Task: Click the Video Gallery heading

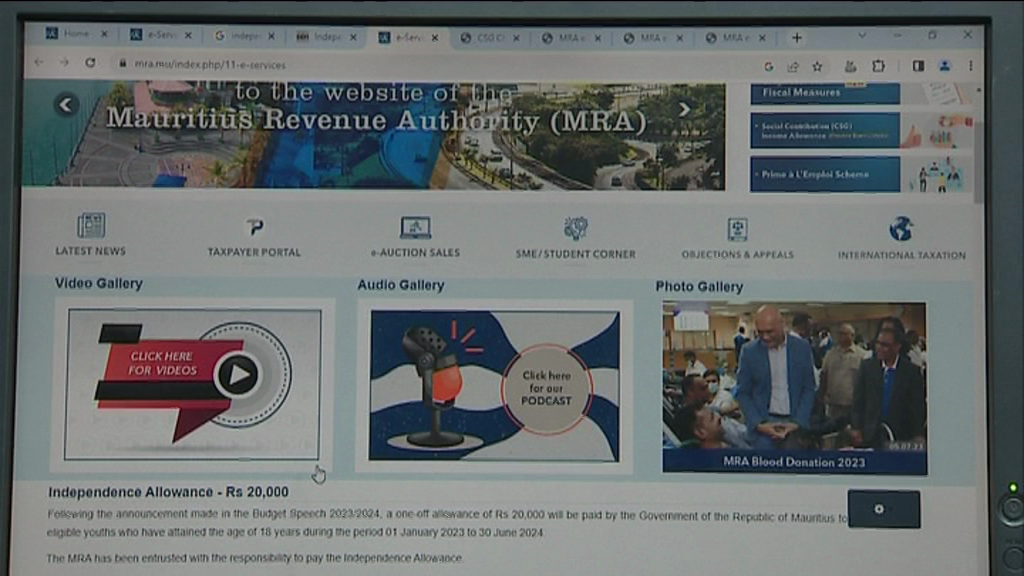Action: pos(99,283)
